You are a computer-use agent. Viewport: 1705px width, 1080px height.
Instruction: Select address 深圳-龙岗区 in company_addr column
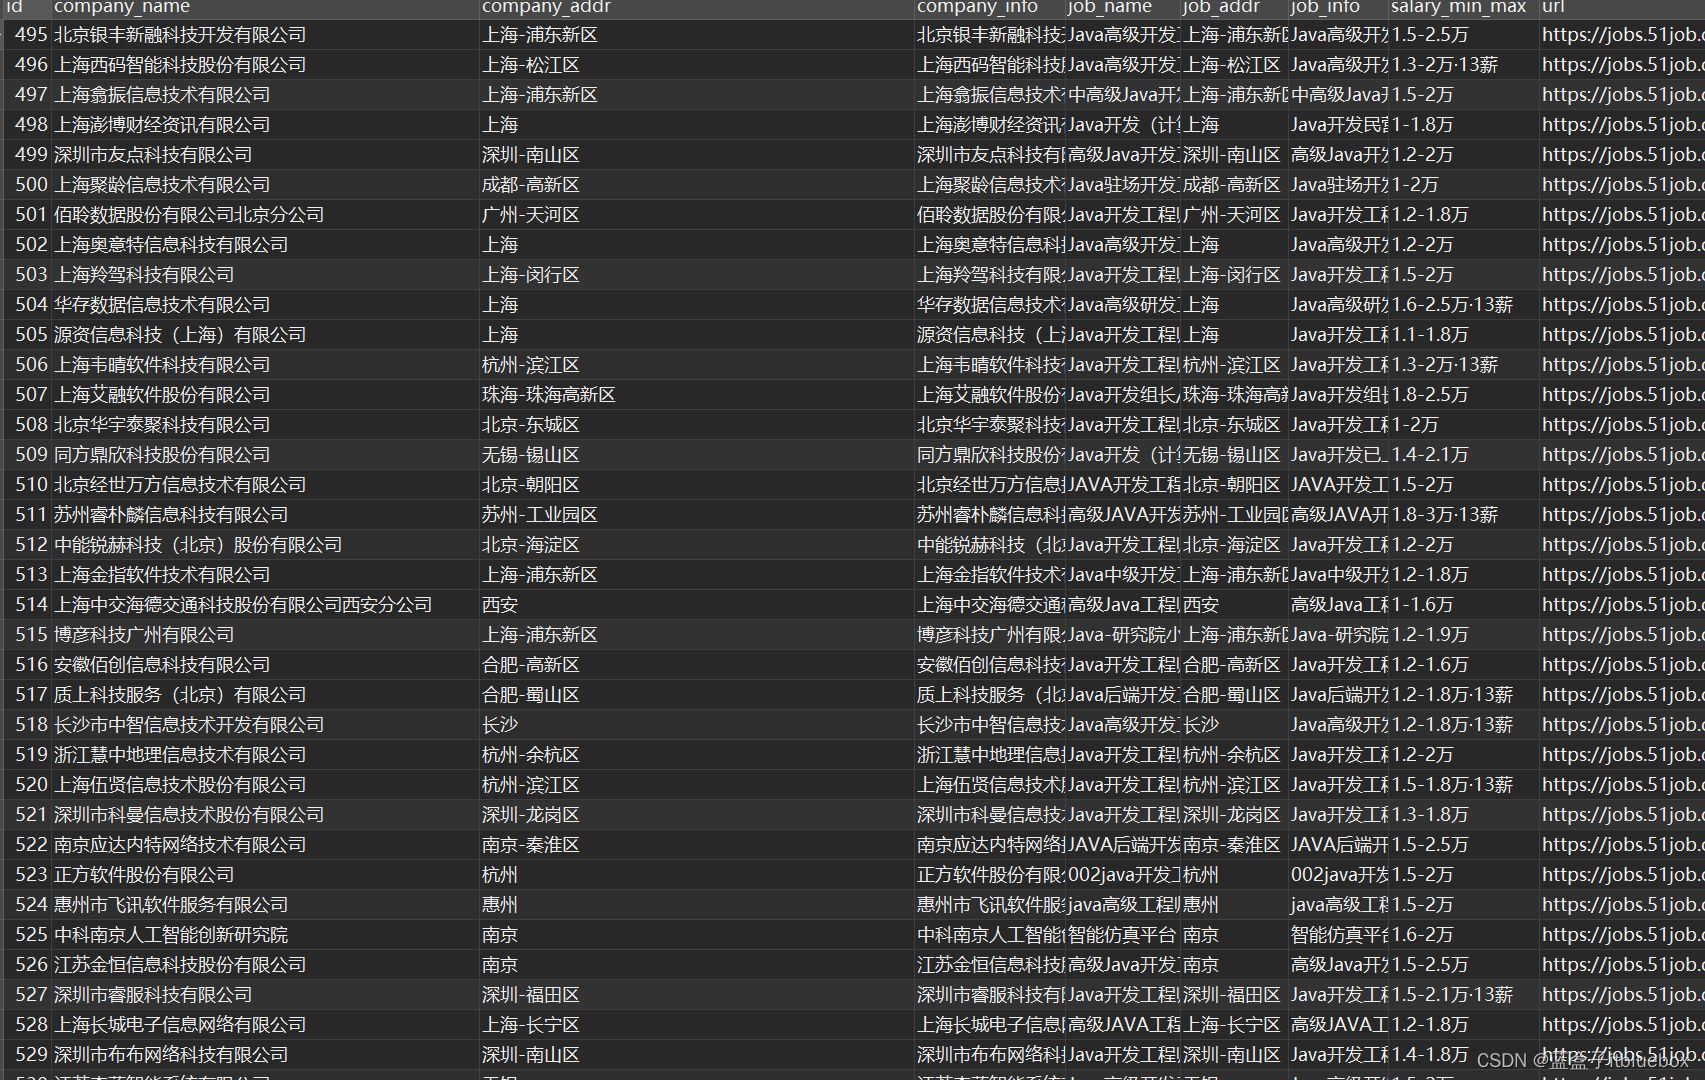pos(531,815)
